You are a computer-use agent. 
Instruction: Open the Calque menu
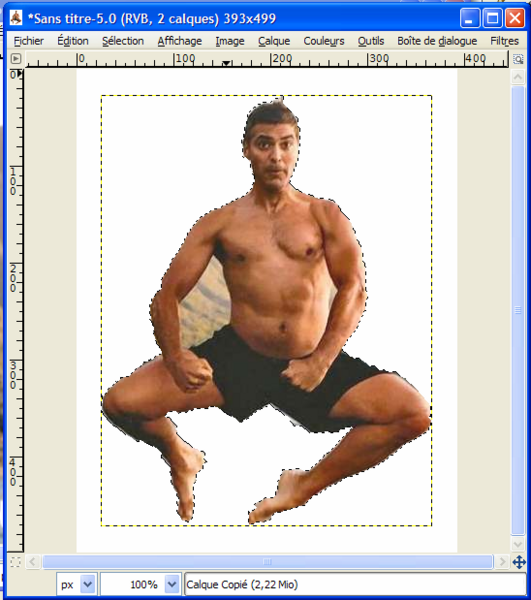pos(274,41)
